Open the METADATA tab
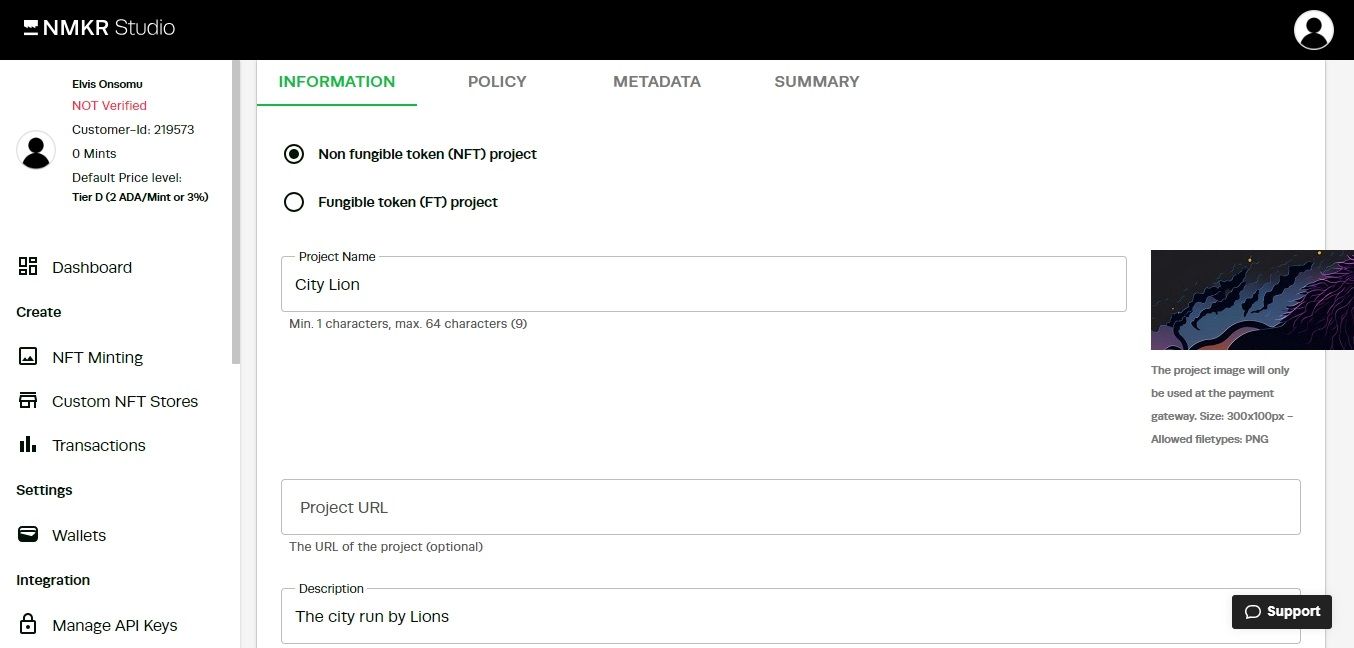The height and width of the screenshot is (648, 1354). 656,81
